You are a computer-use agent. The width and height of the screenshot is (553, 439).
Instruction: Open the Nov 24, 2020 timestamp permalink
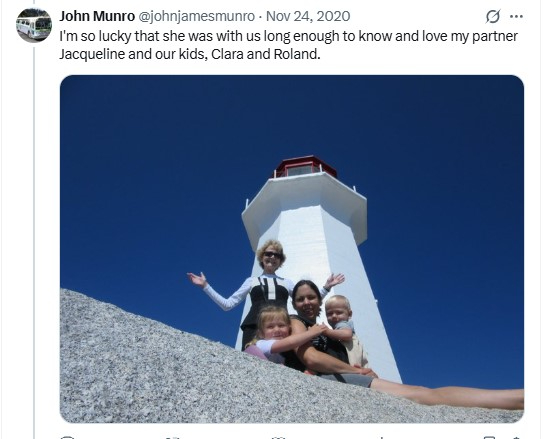point(308,16)
